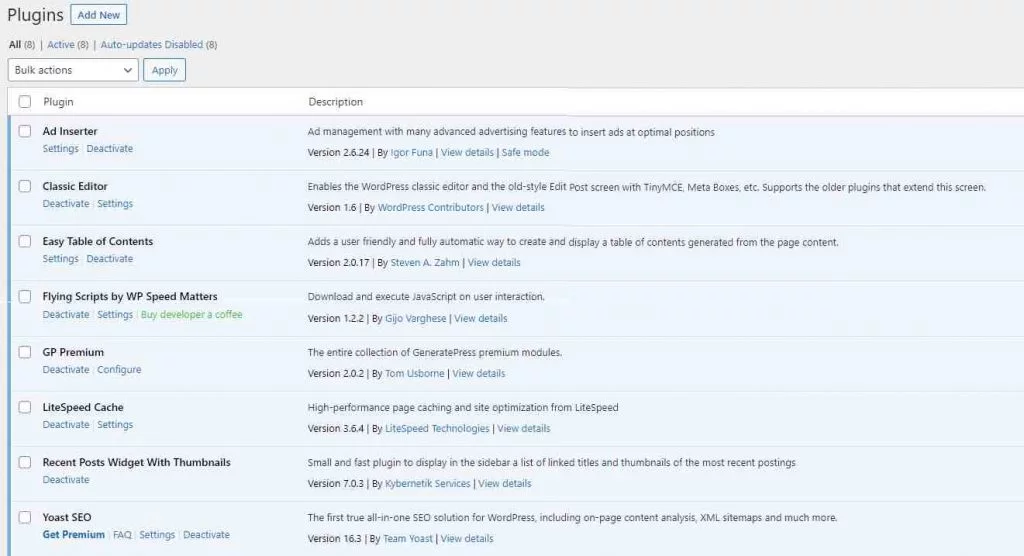Open Tom Usborne author link
This screenshot has height=556, width=1024.
pyautogui.click(x=415, y=373)
